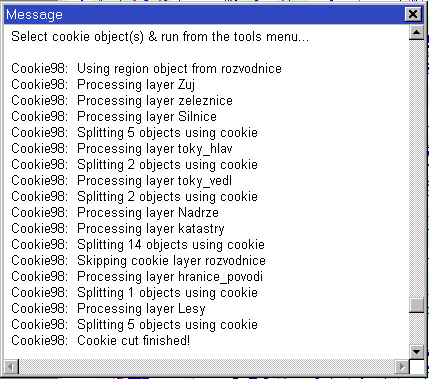Click the 'Processing layer hranice_povodi' line

137,277
